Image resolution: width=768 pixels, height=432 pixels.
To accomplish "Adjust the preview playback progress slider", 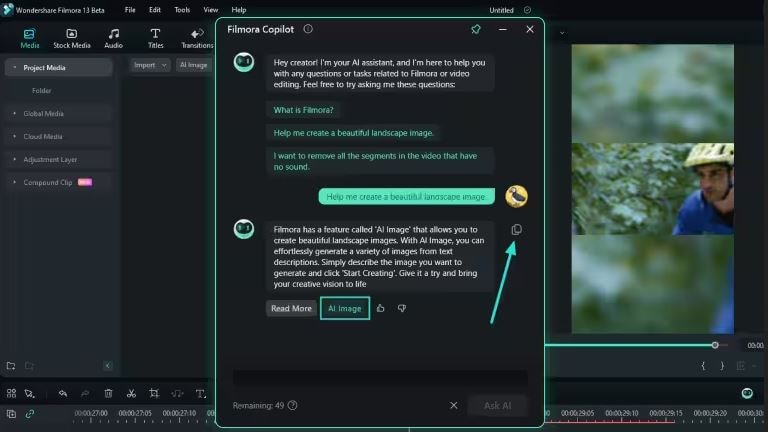I will (715, 345).
